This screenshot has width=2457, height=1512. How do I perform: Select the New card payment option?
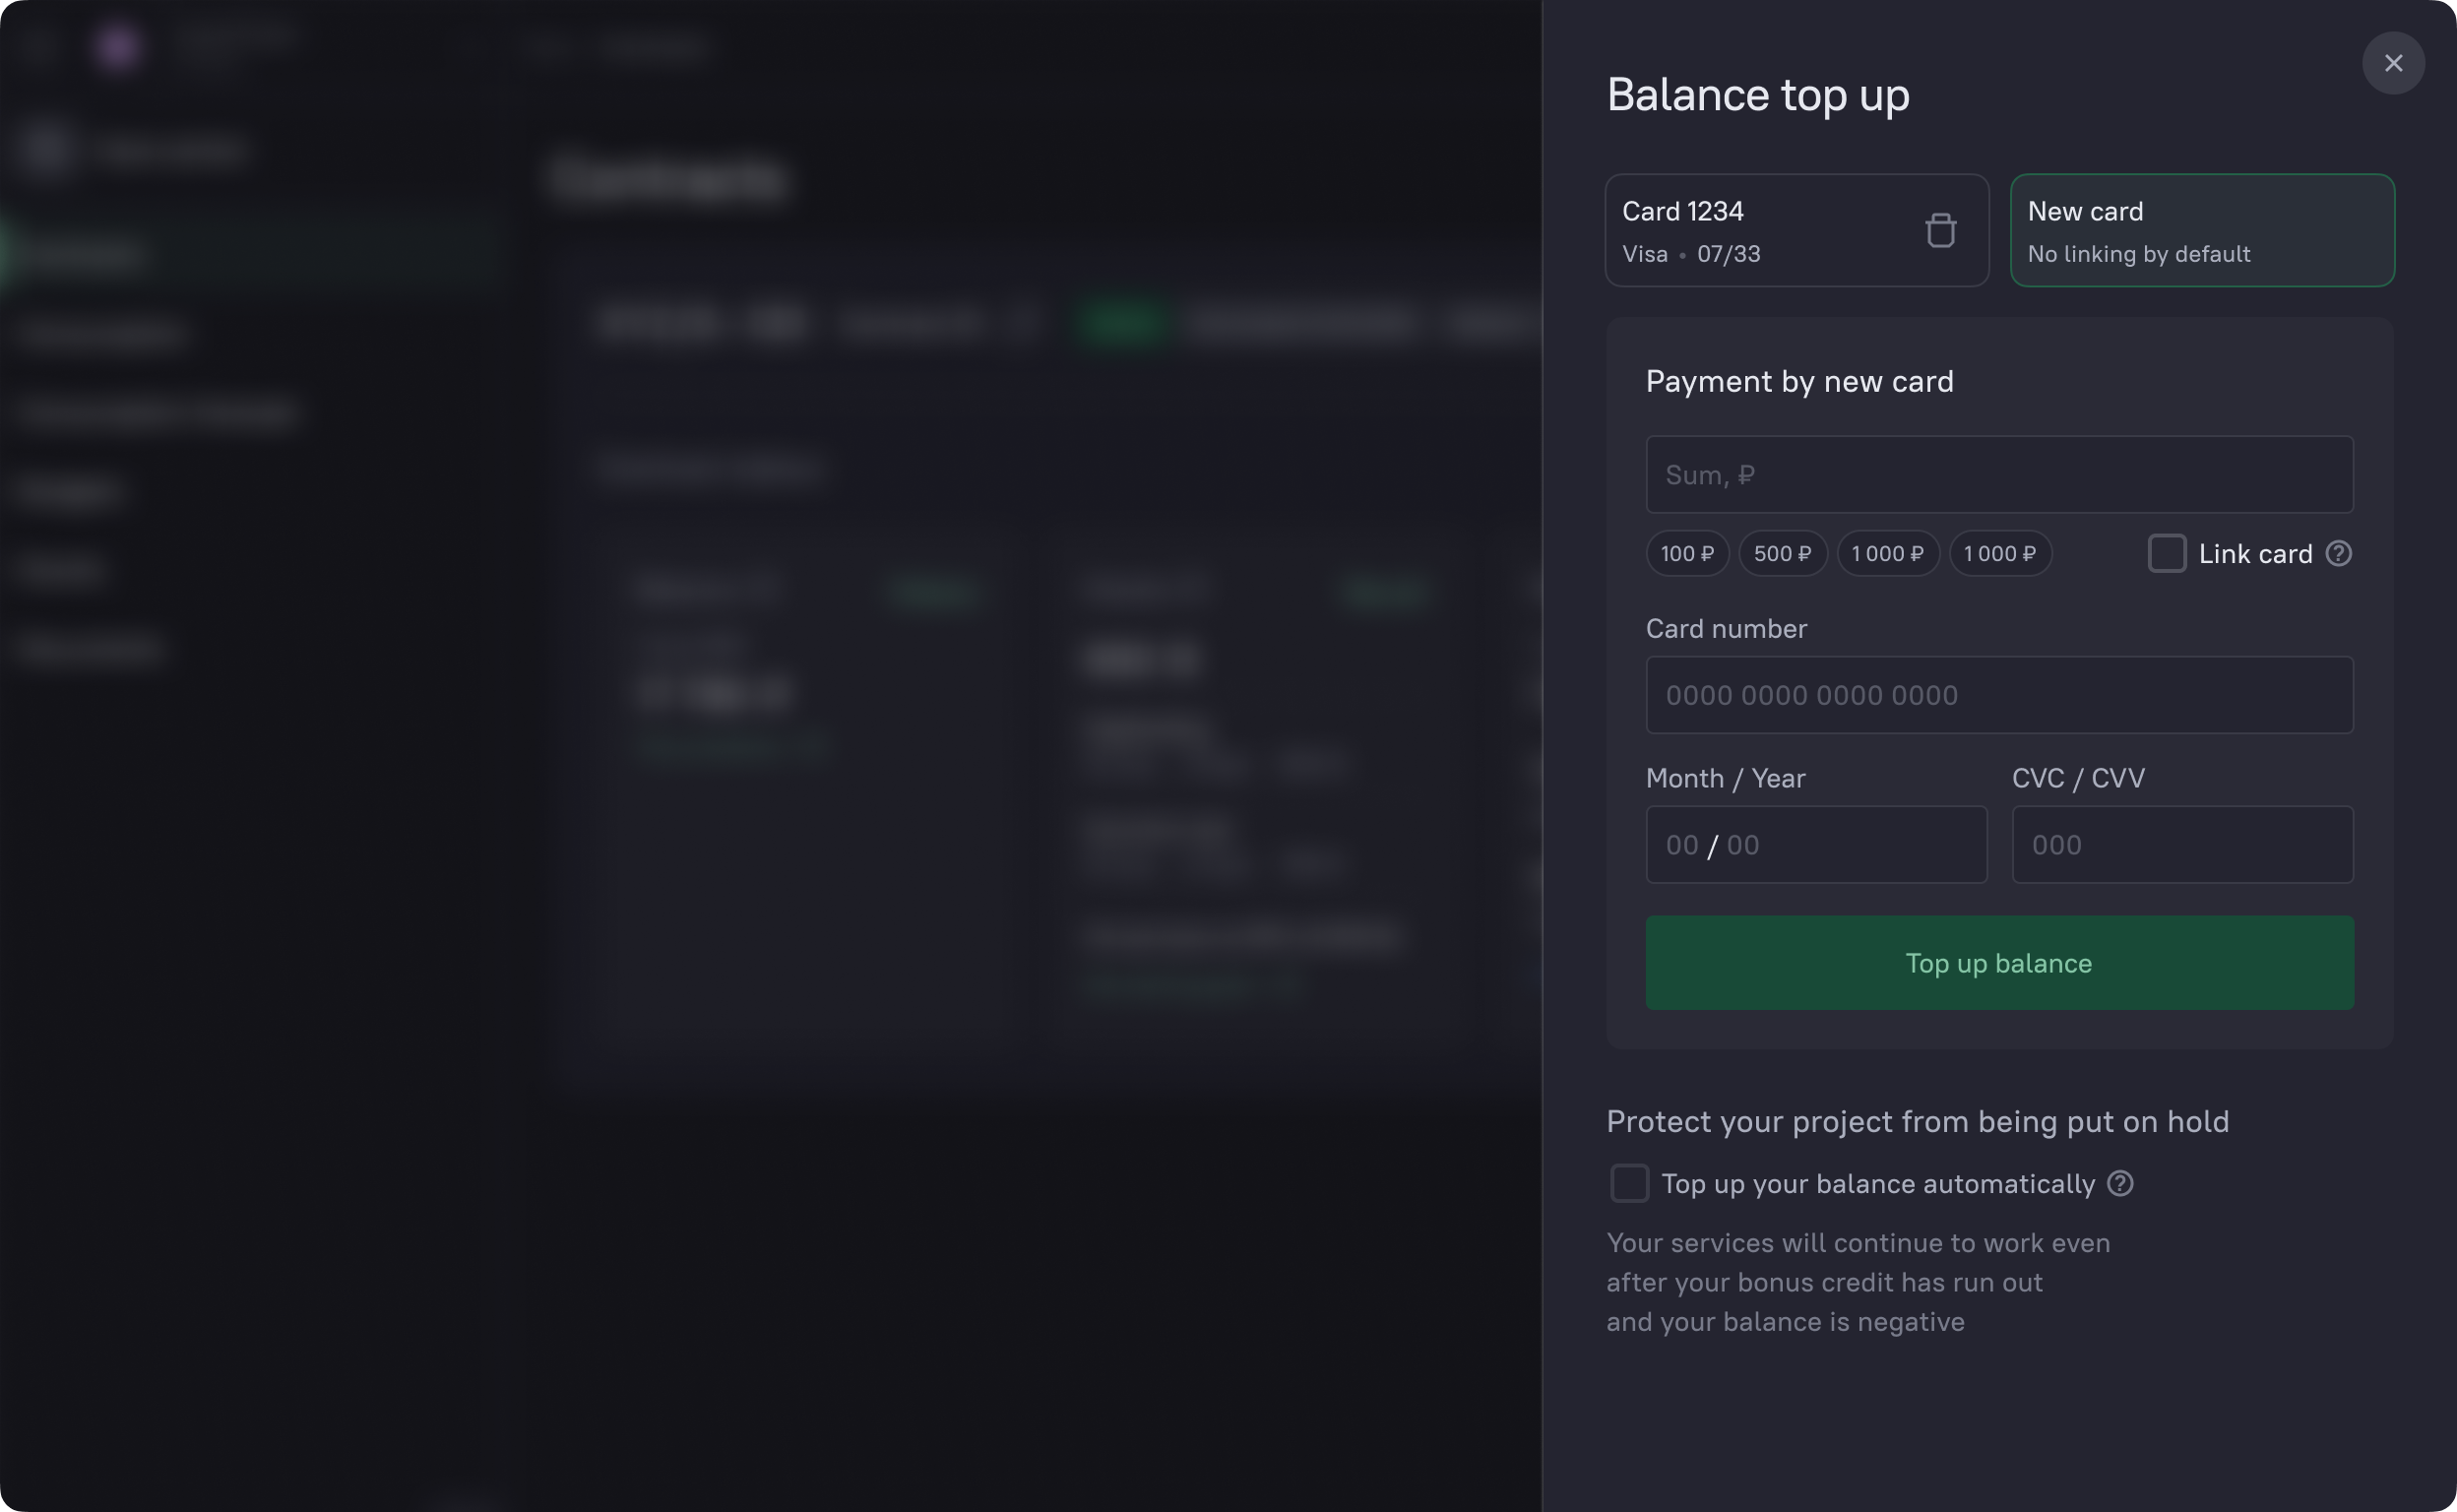2201,231
